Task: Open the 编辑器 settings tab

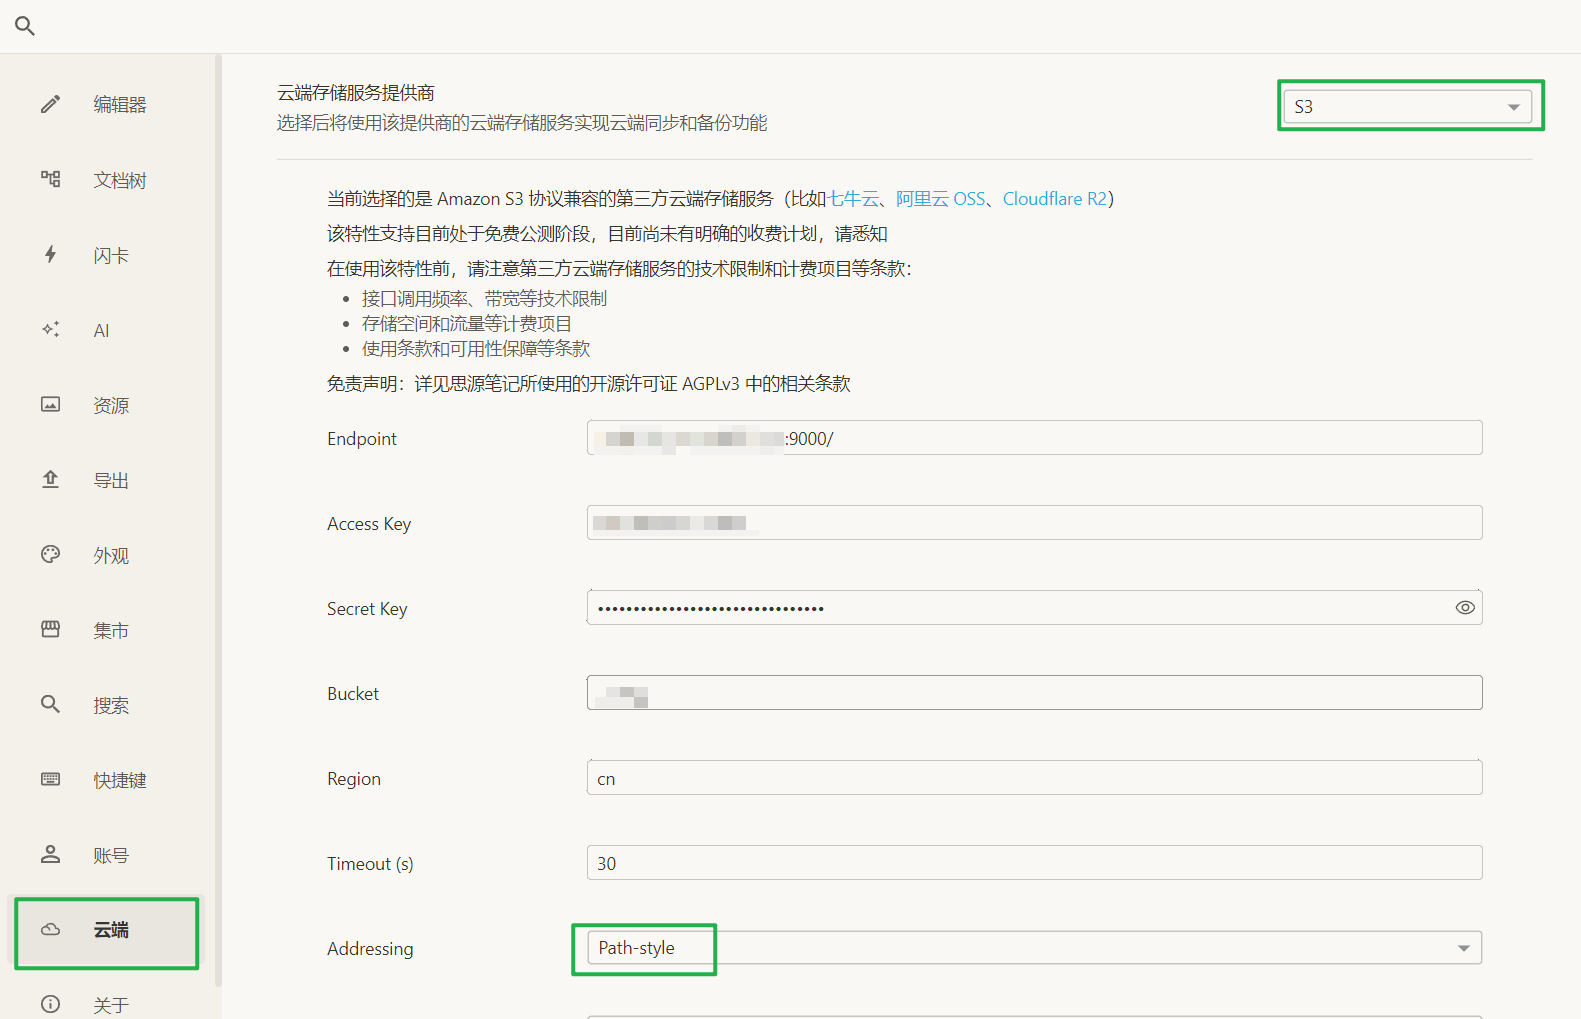Action: coord(106,104)
